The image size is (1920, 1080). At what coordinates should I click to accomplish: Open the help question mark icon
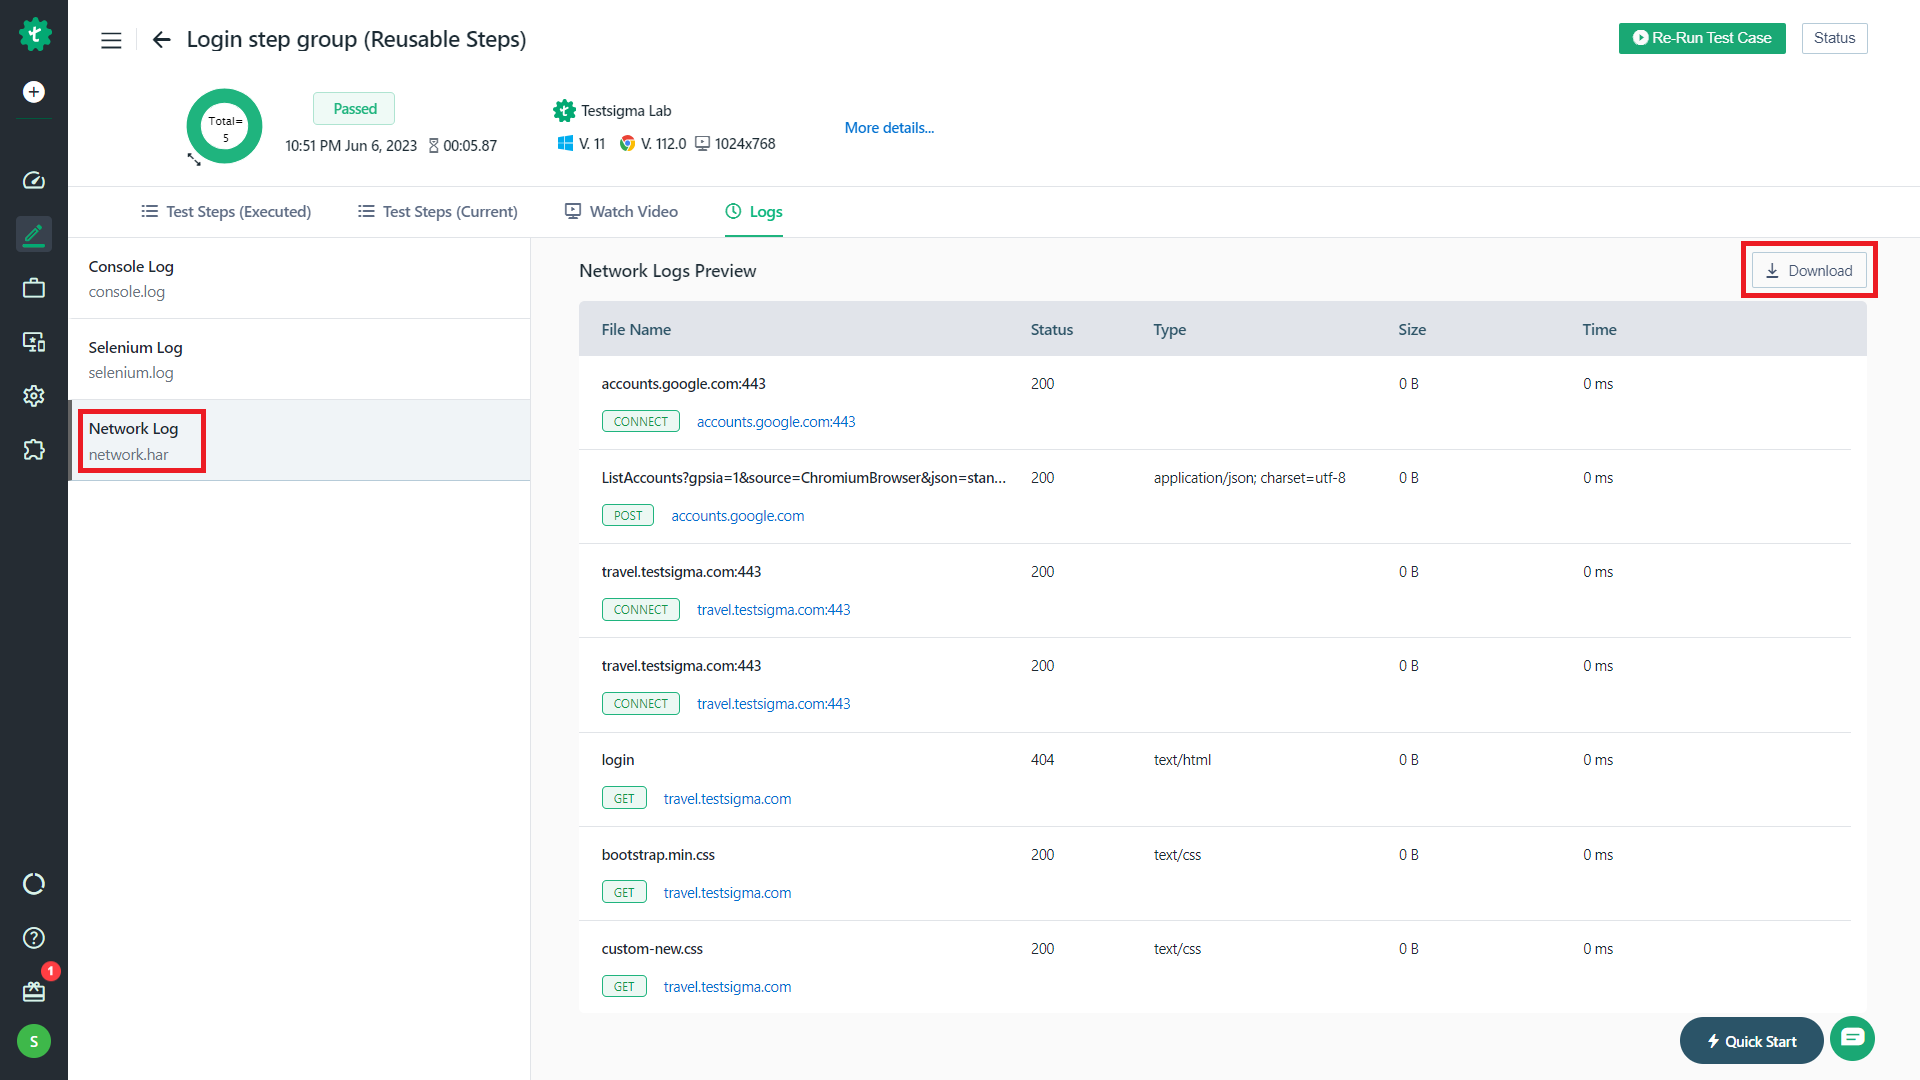pos(34,938)
